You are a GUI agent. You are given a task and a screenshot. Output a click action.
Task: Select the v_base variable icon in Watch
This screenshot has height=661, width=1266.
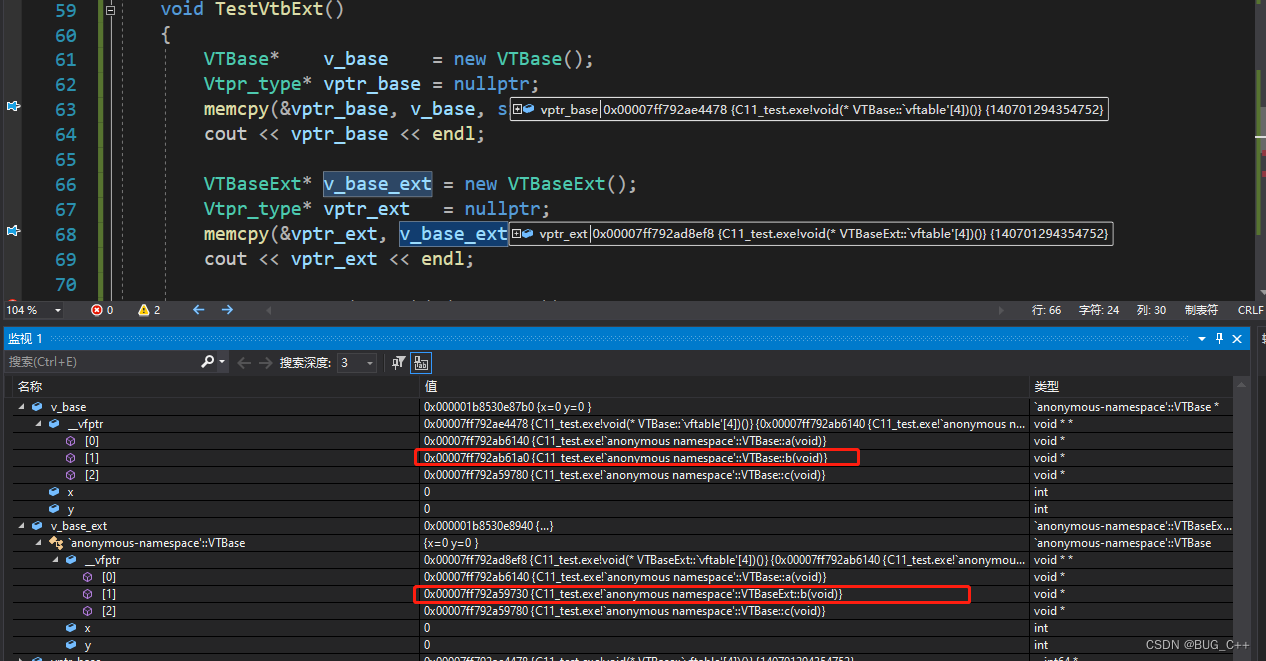click(37, 407)
